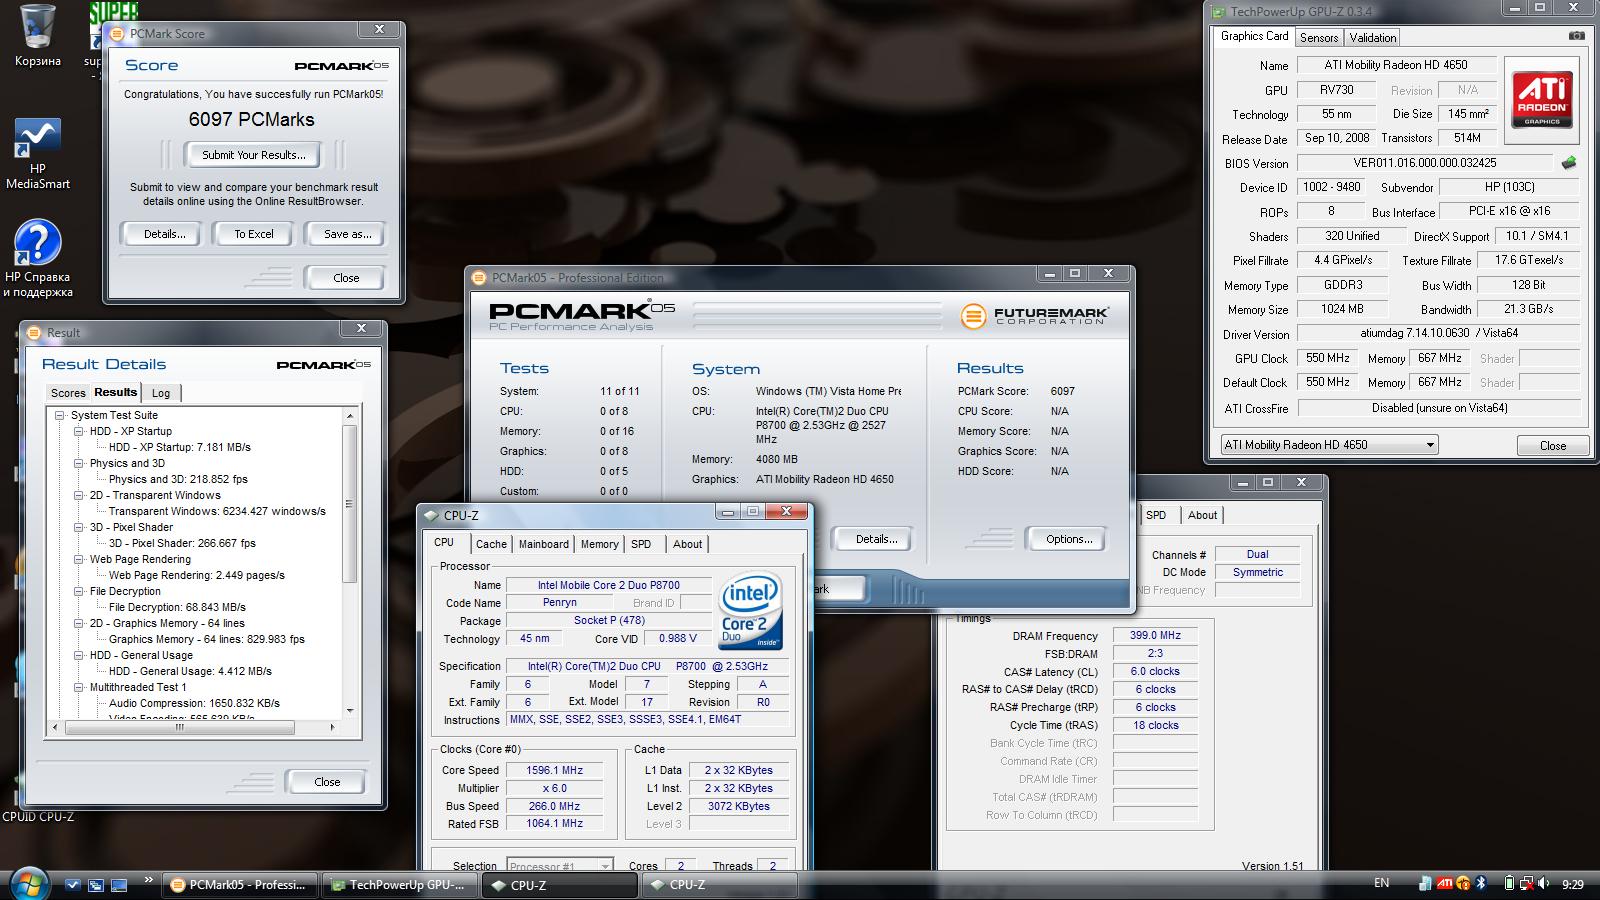Click the EN language indicator

(1382, 883)
